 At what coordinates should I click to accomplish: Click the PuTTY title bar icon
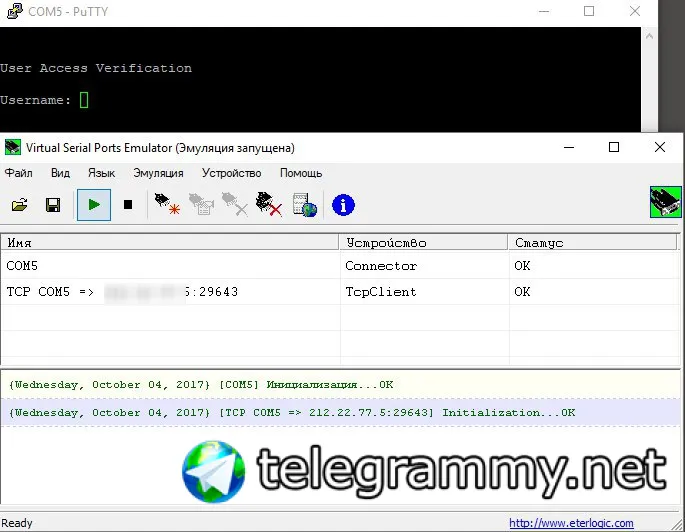pos(15,11)
